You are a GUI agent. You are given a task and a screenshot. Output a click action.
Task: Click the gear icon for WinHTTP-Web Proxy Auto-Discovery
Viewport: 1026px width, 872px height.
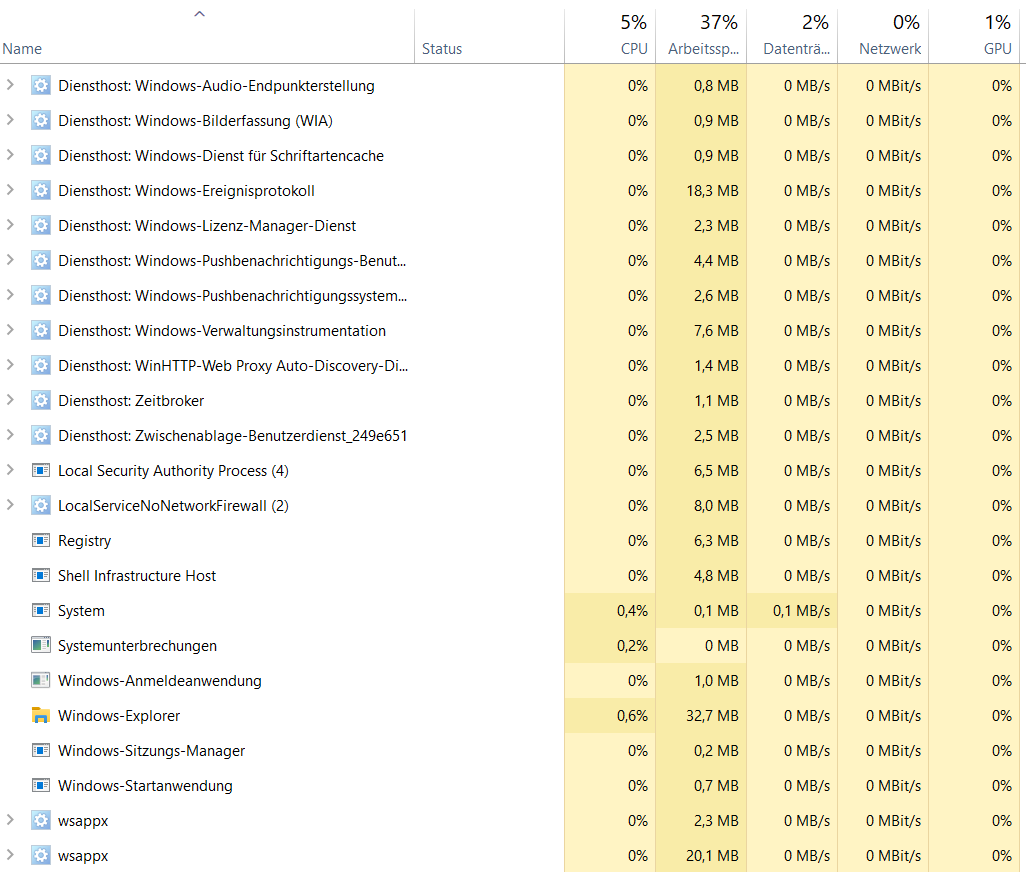coord(41,366)
